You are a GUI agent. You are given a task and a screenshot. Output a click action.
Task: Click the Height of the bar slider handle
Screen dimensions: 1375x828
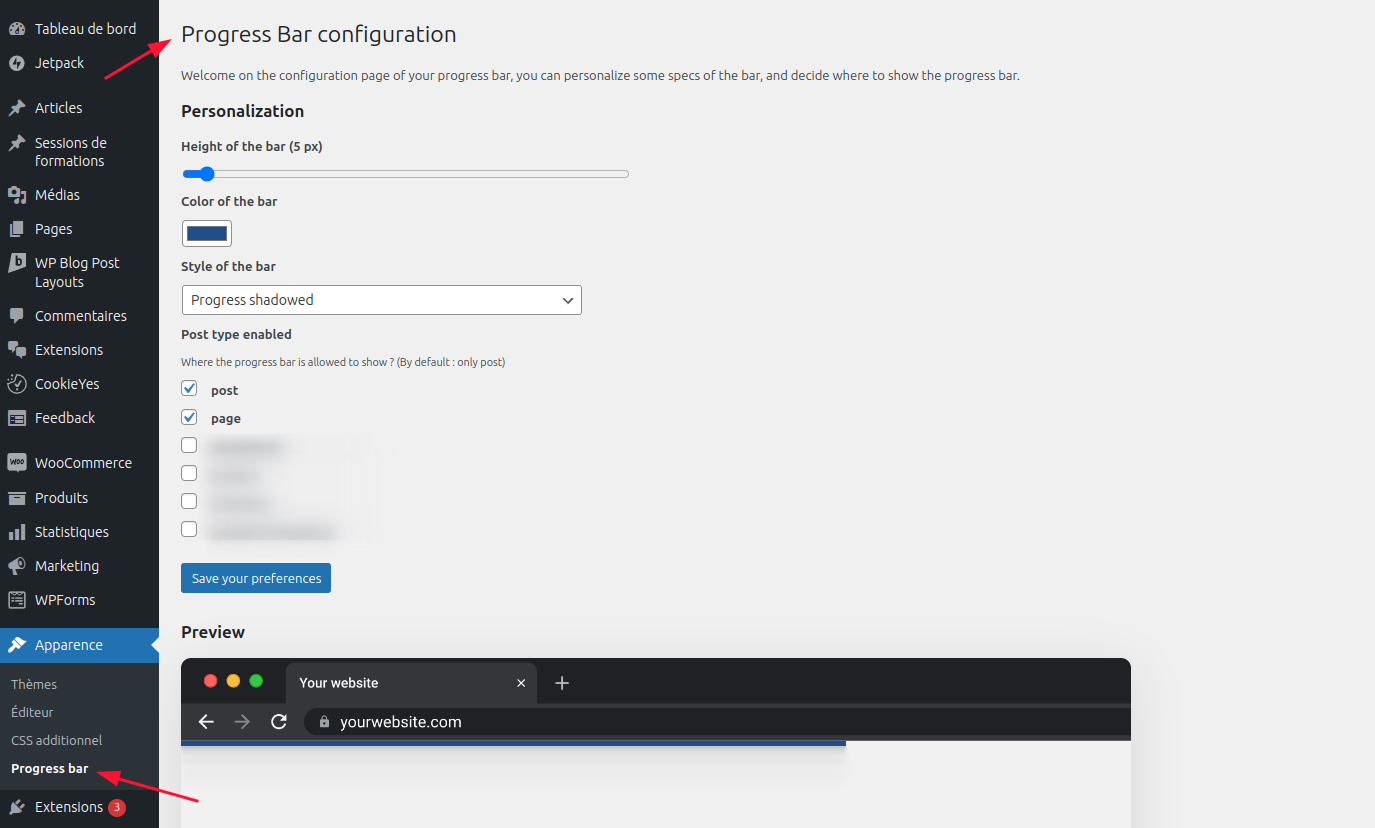(x=206, y=174)
